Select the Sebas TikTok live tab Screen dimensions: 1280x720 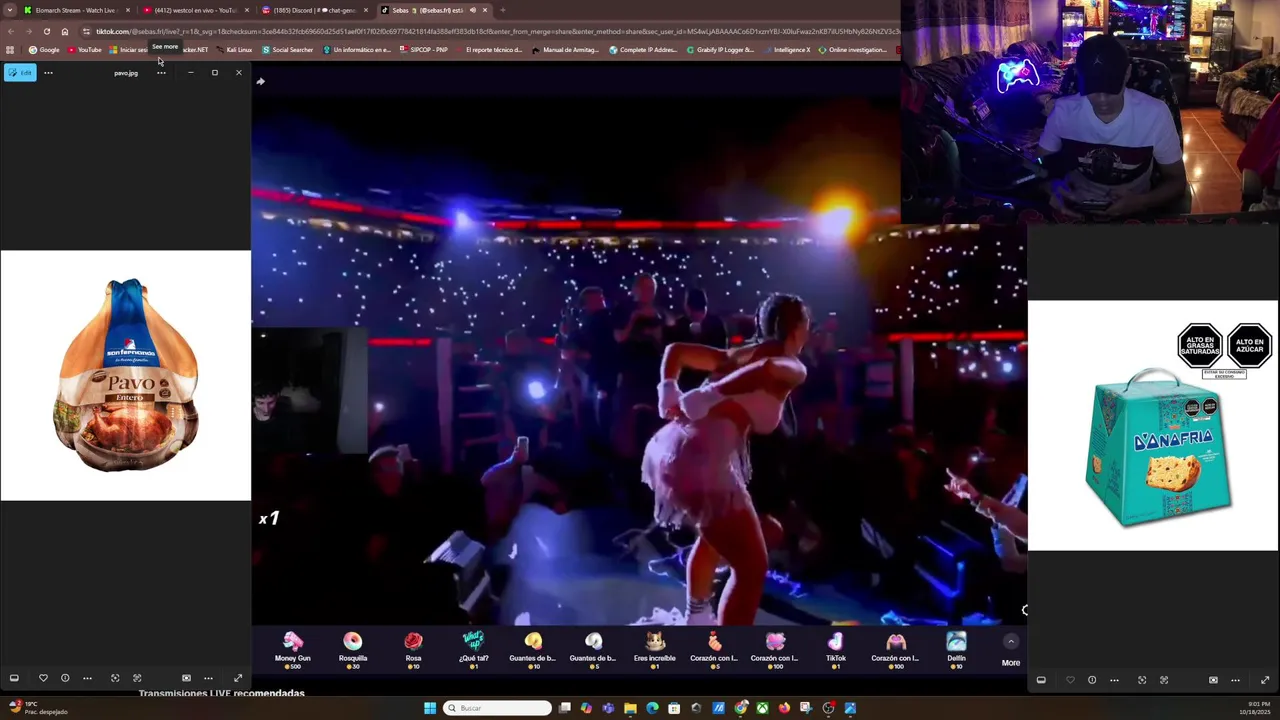pos(433,10)
